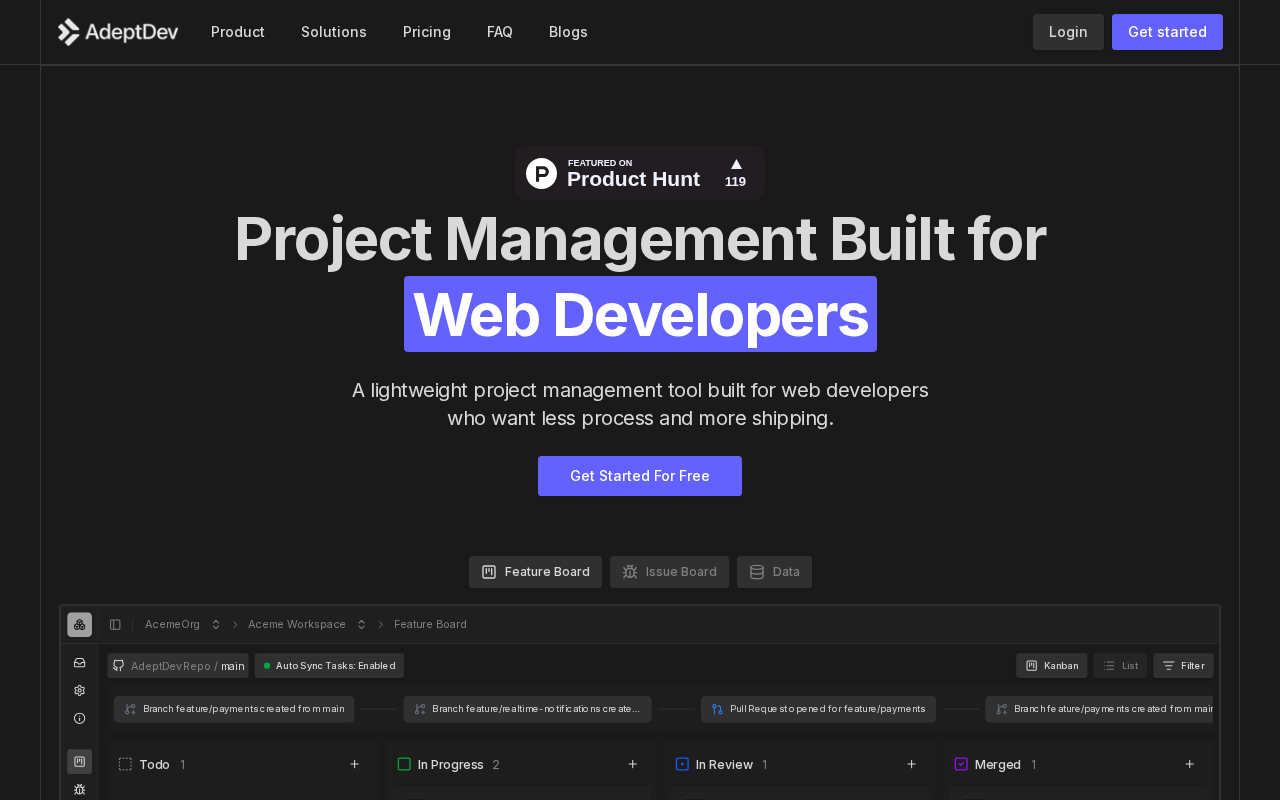Click Get Started For Free

click(640, 476)
